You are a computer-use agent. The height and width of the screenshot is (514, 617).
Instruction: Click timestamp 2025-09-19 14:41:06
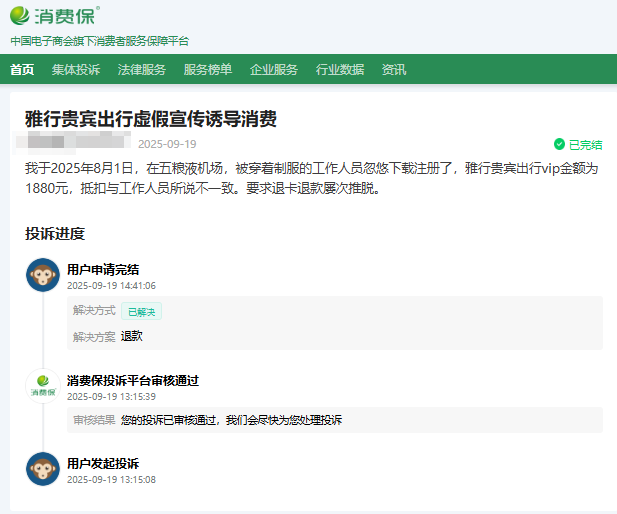pyautogui.click(x=111, y=286)
